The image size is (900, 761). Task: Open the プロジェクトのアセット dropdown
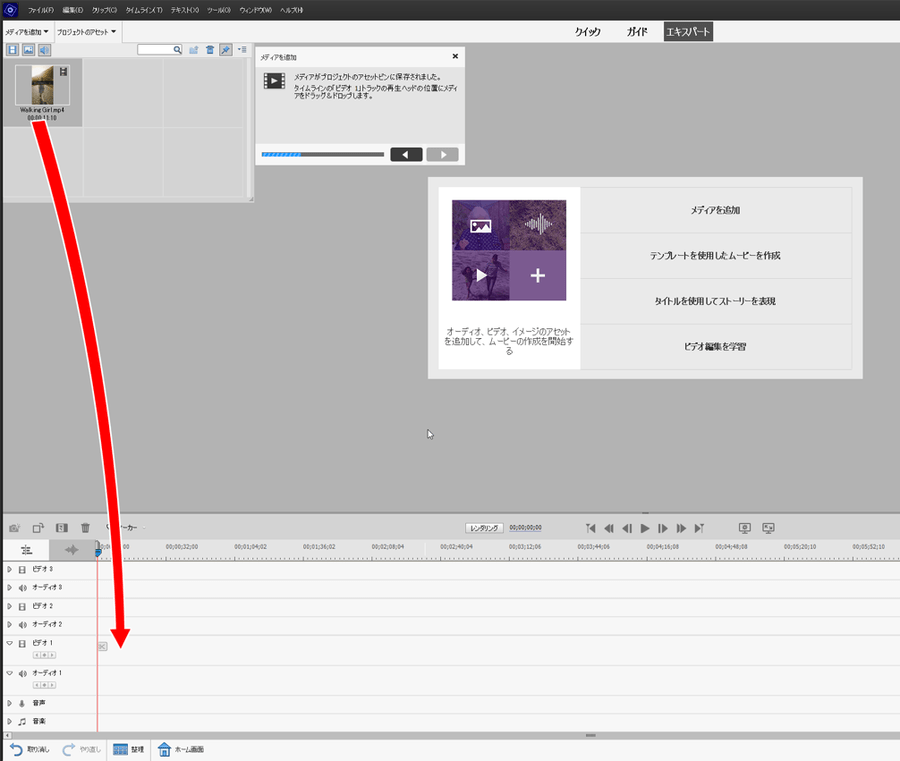click(x=87, y=32)
